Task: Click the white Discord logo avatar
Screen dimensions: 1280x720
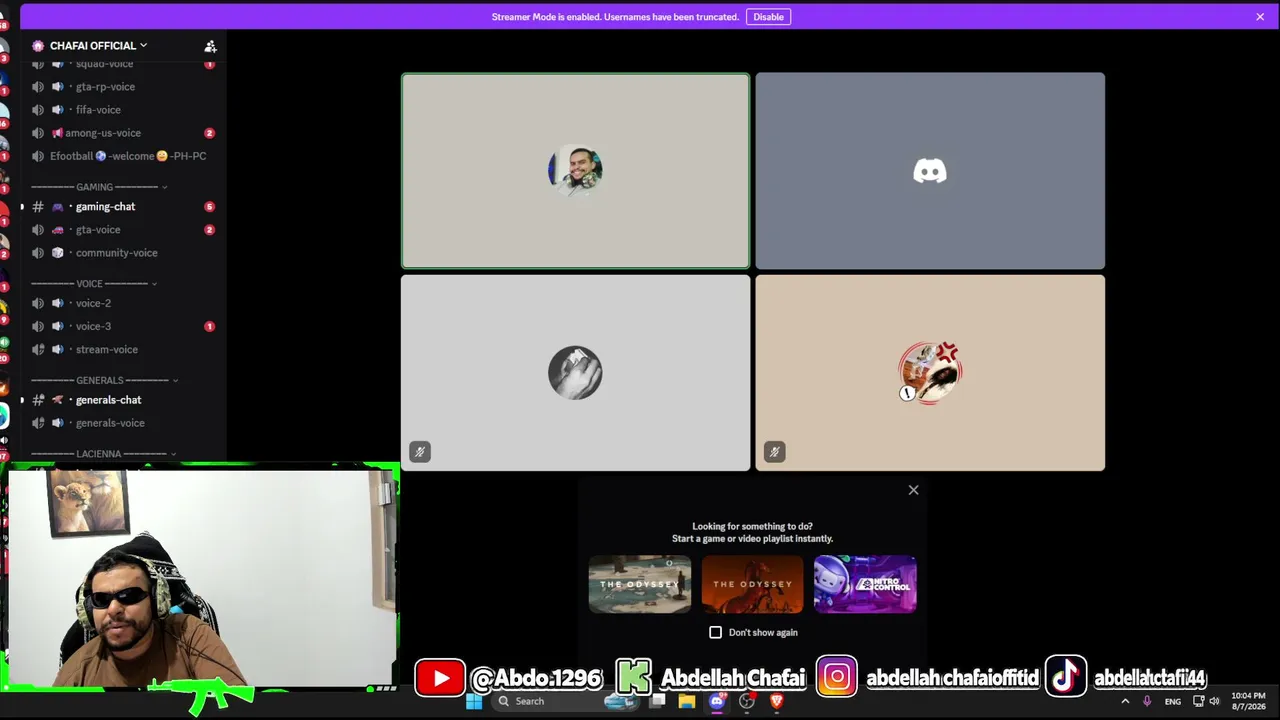Action: 930,171
